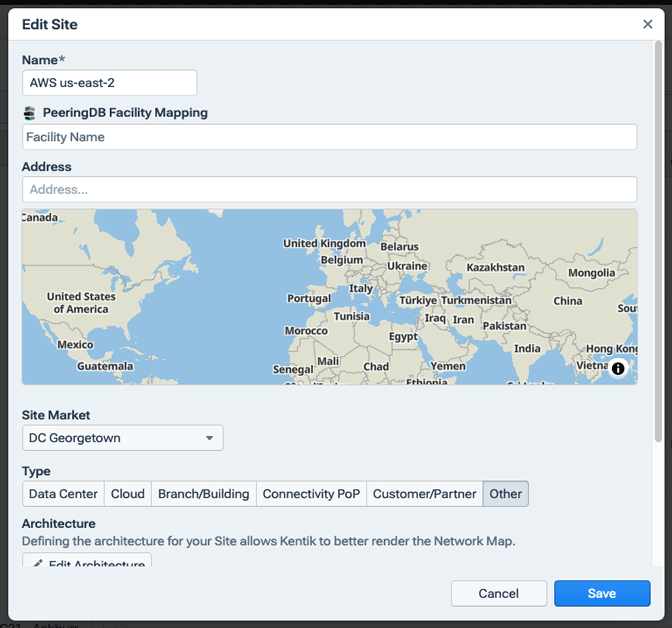Open the map info icon
The image size is (672, 628).
[618, 368]
